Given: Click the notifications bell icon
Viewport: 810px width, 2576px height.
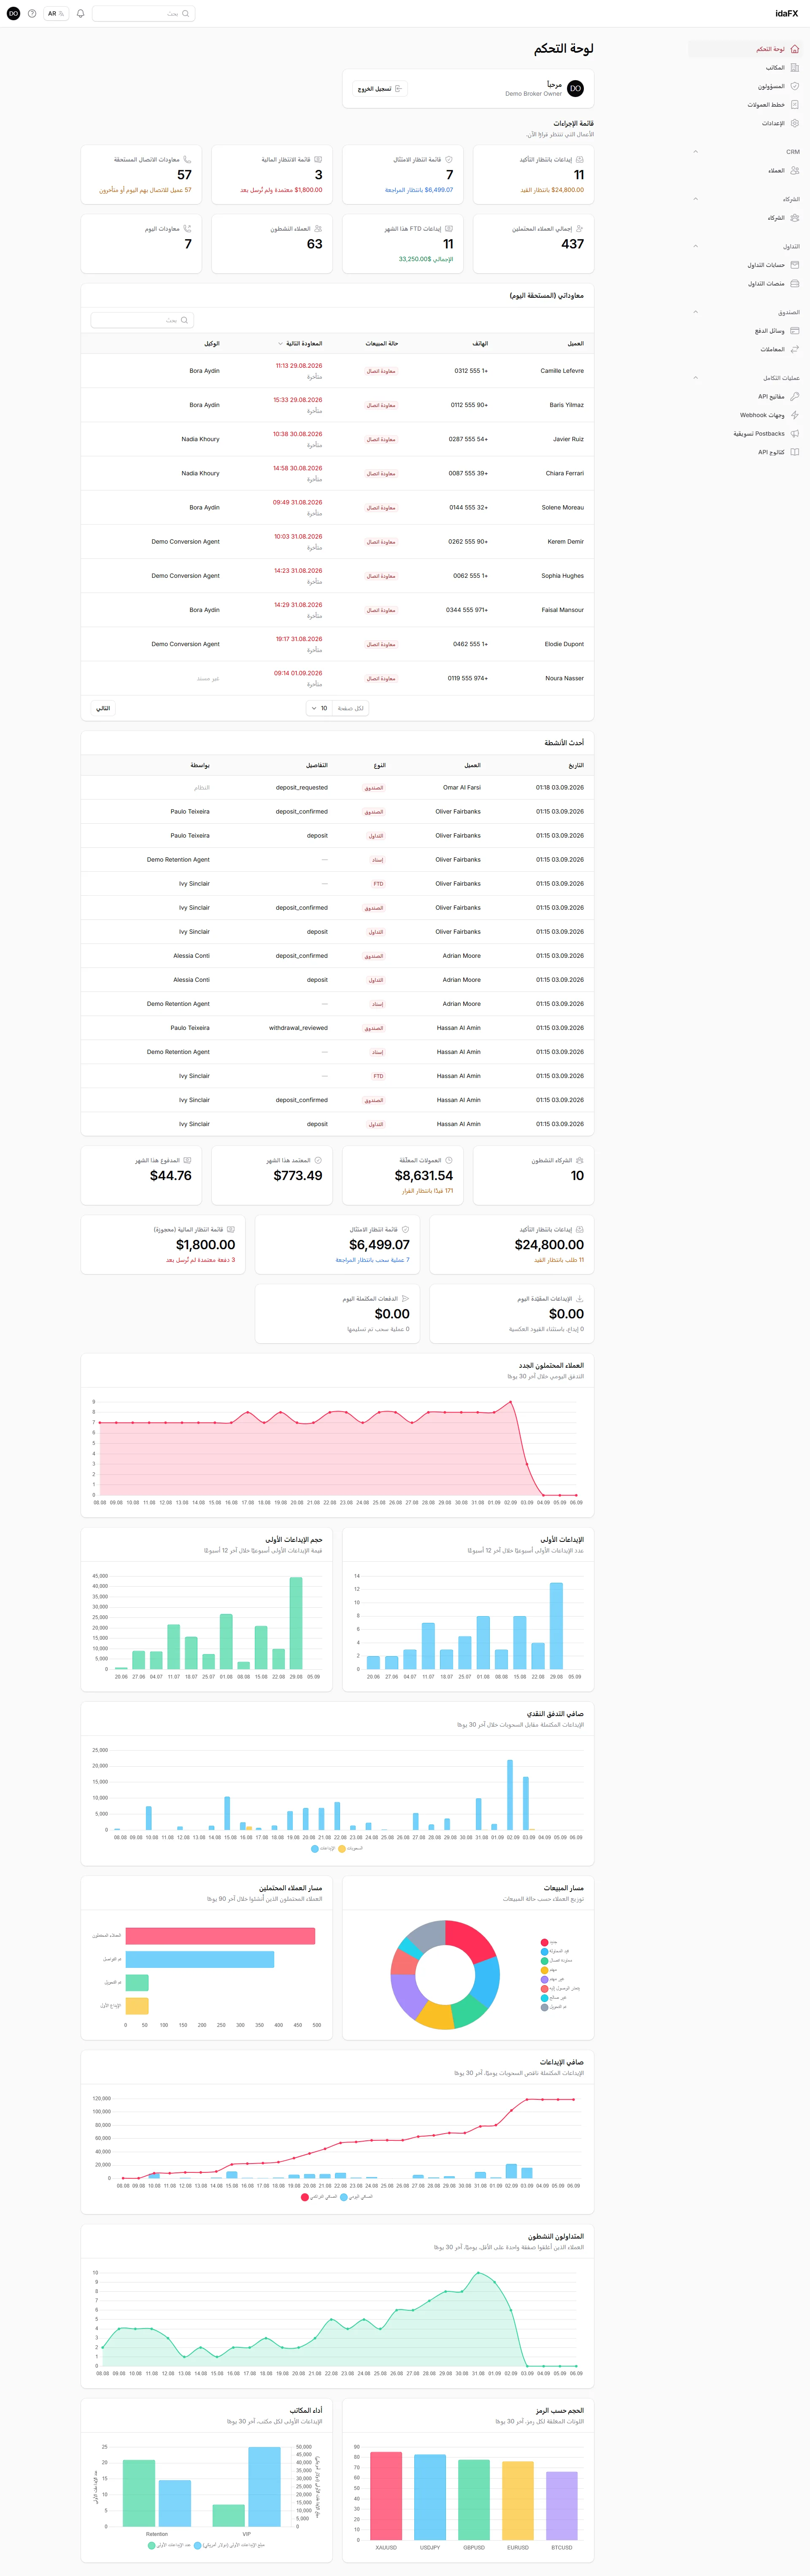Looking at the screenshot, I should pos(80,14).
